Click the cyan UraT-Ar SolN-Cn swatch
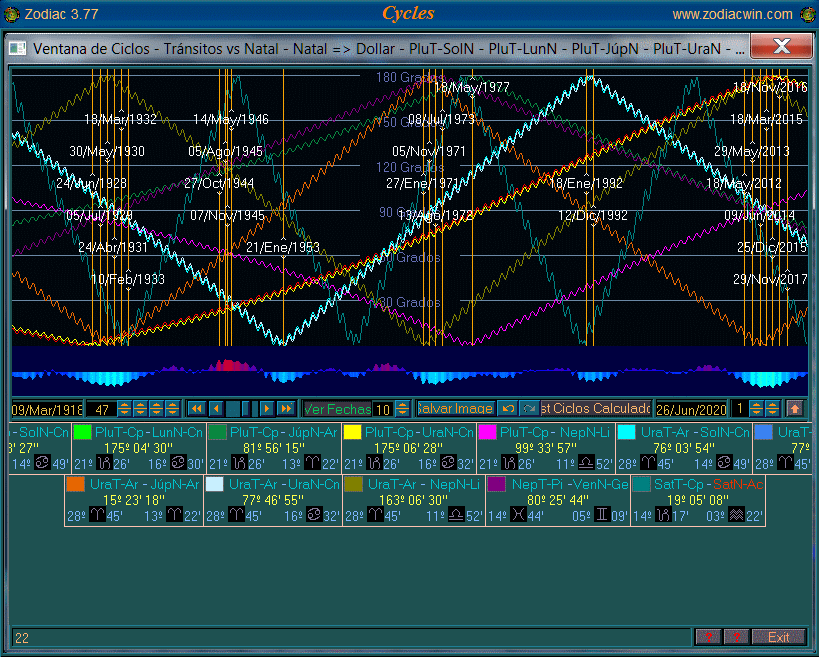This screenshot has height=657, width=819. [626, 432]
